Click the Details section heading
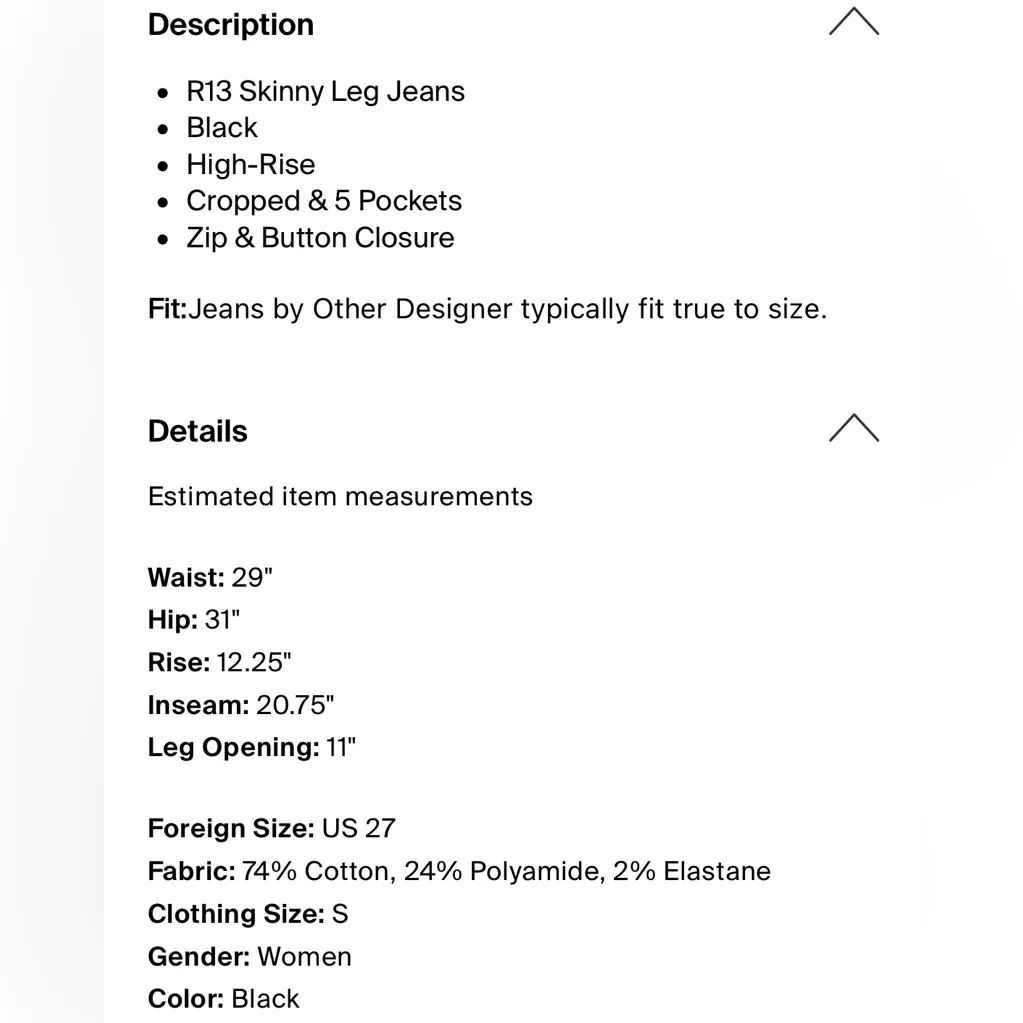This screenshot has width=1023, height=1023. pyautogui.click(x=198, y=431)
